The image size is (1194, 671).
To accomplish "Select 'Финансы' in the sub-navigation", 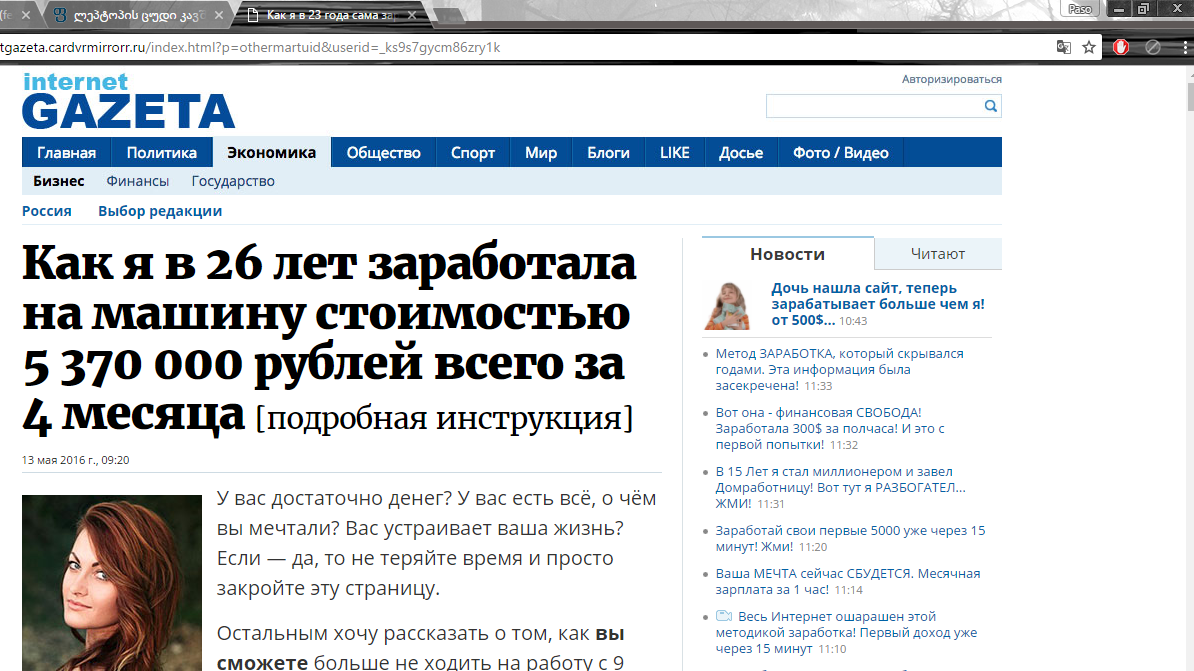I will pos(138,181).
